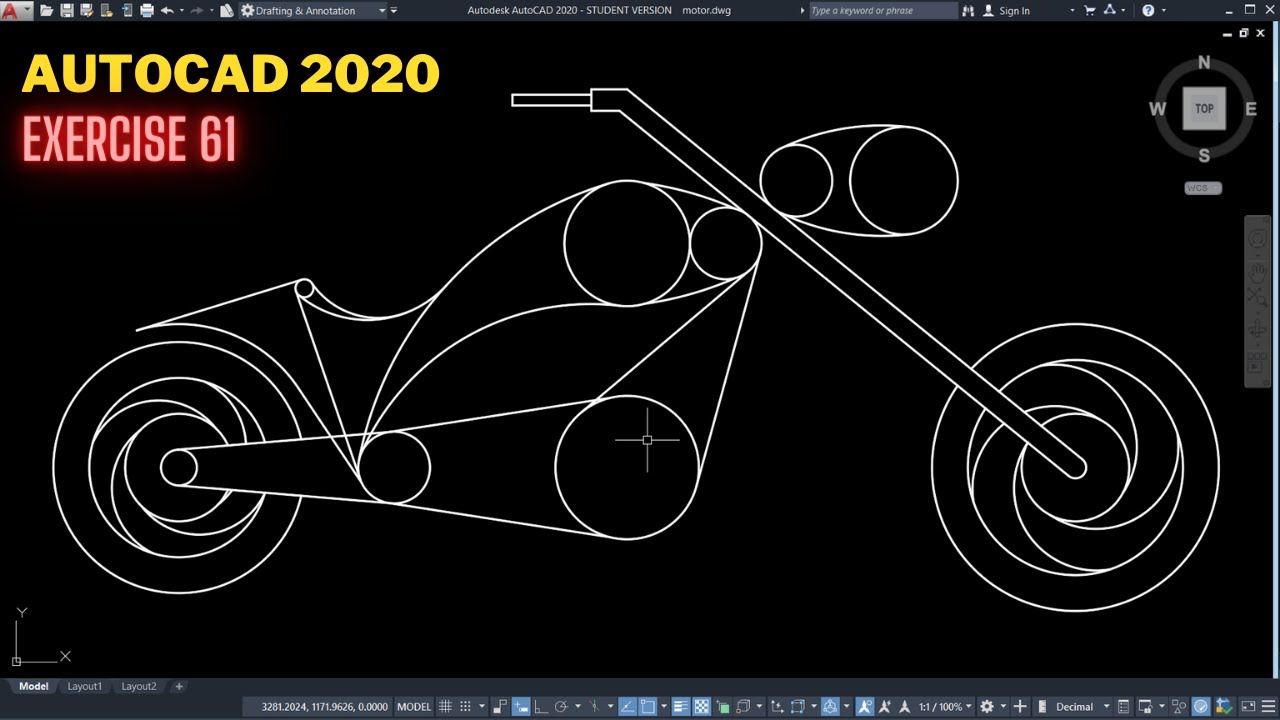Click the gizmo icon in status bar
This screenshot has height=720, width=1280.
830,707
